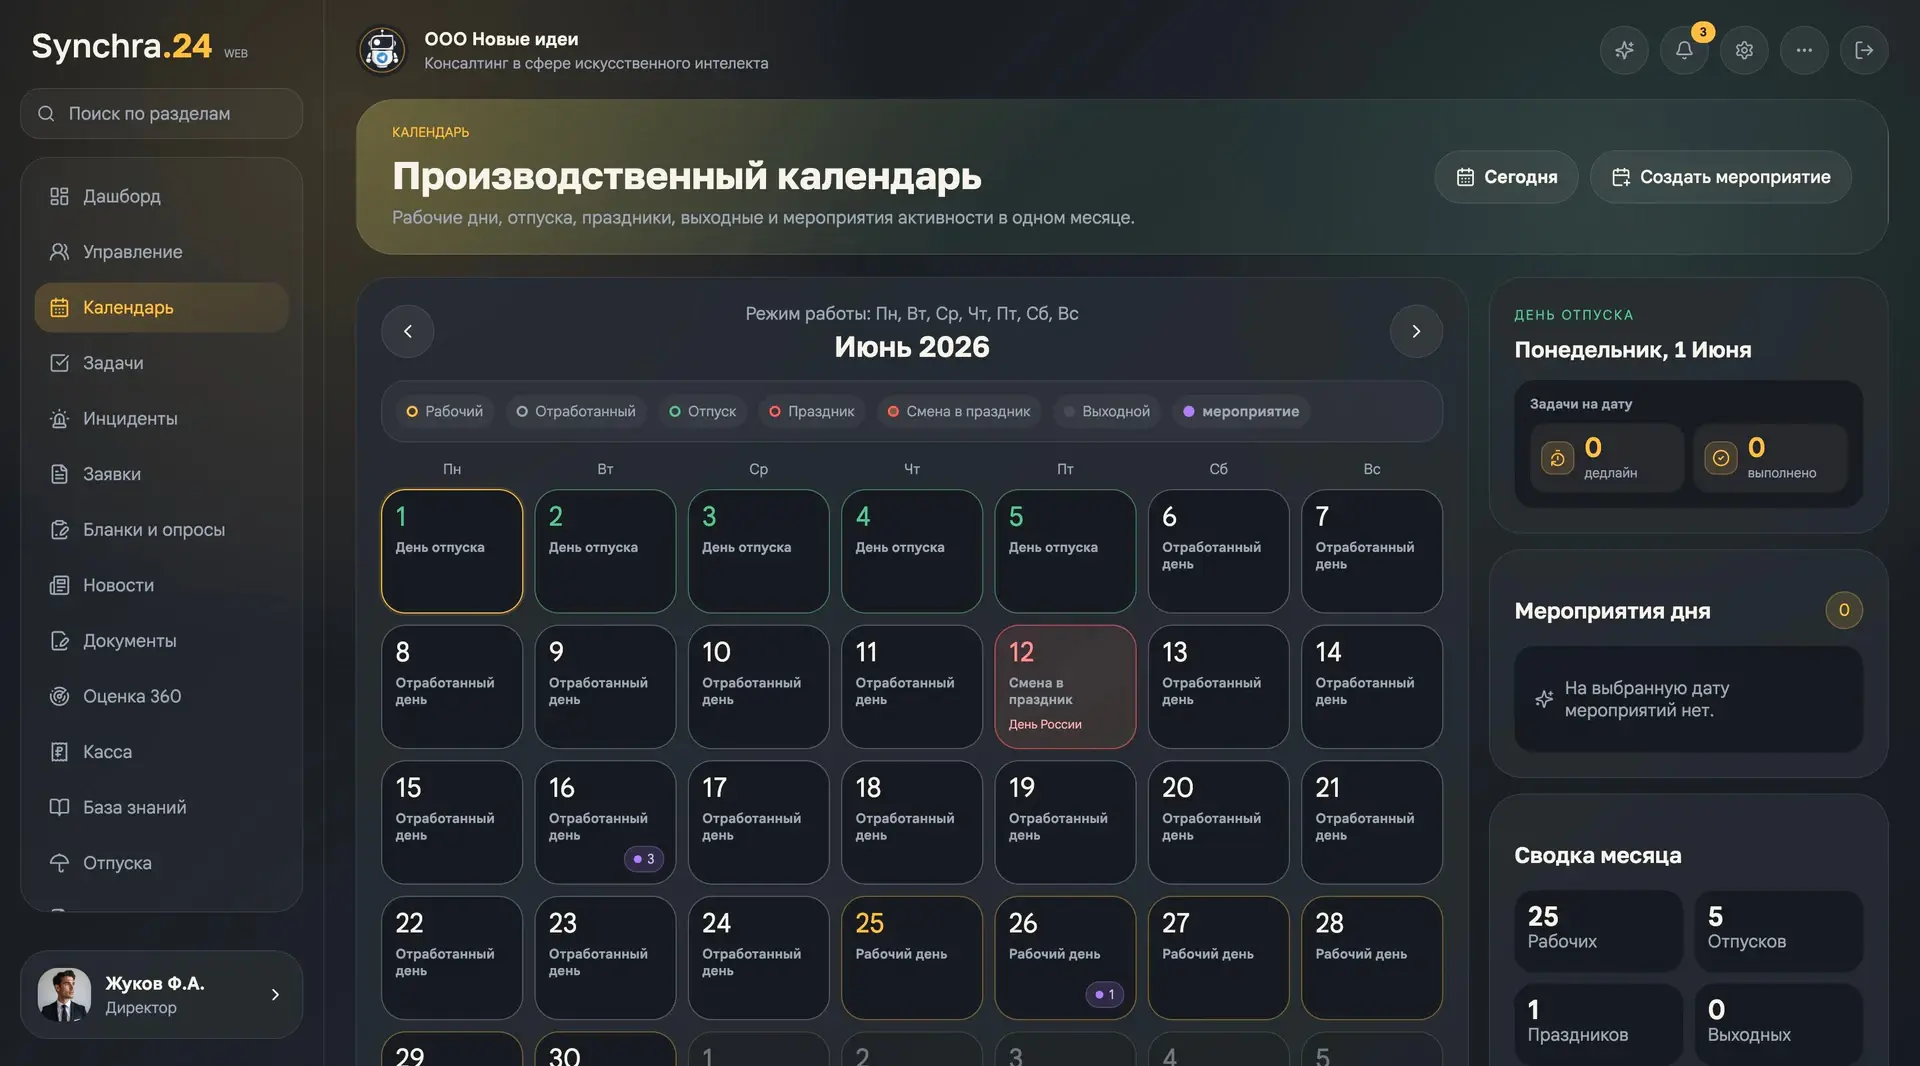Click the 5 Отпусков summary card

[1779, 931]
